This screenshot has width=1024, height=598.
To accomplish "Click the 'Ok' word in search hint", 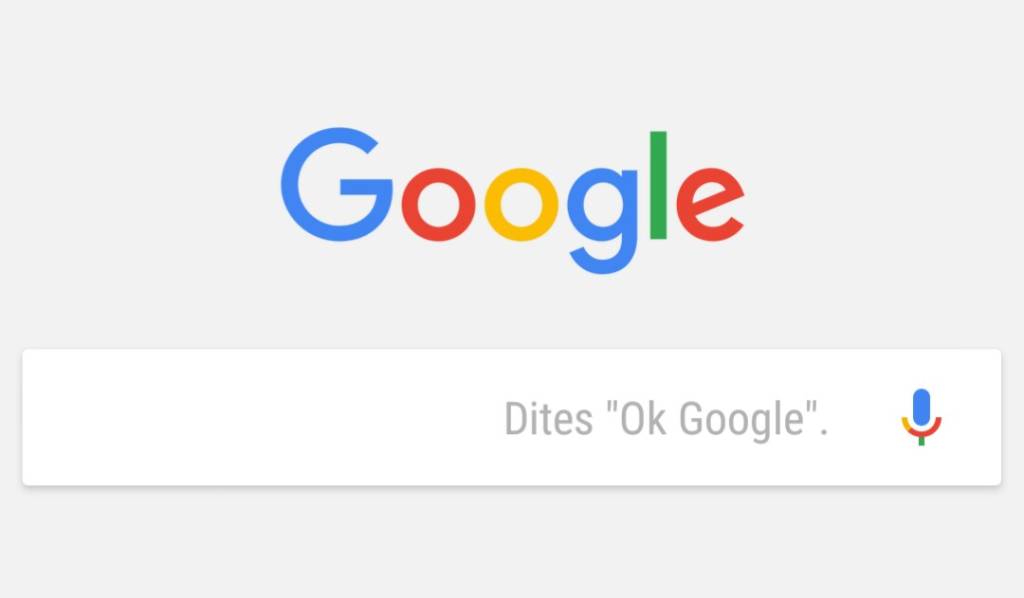I will 643,418.
